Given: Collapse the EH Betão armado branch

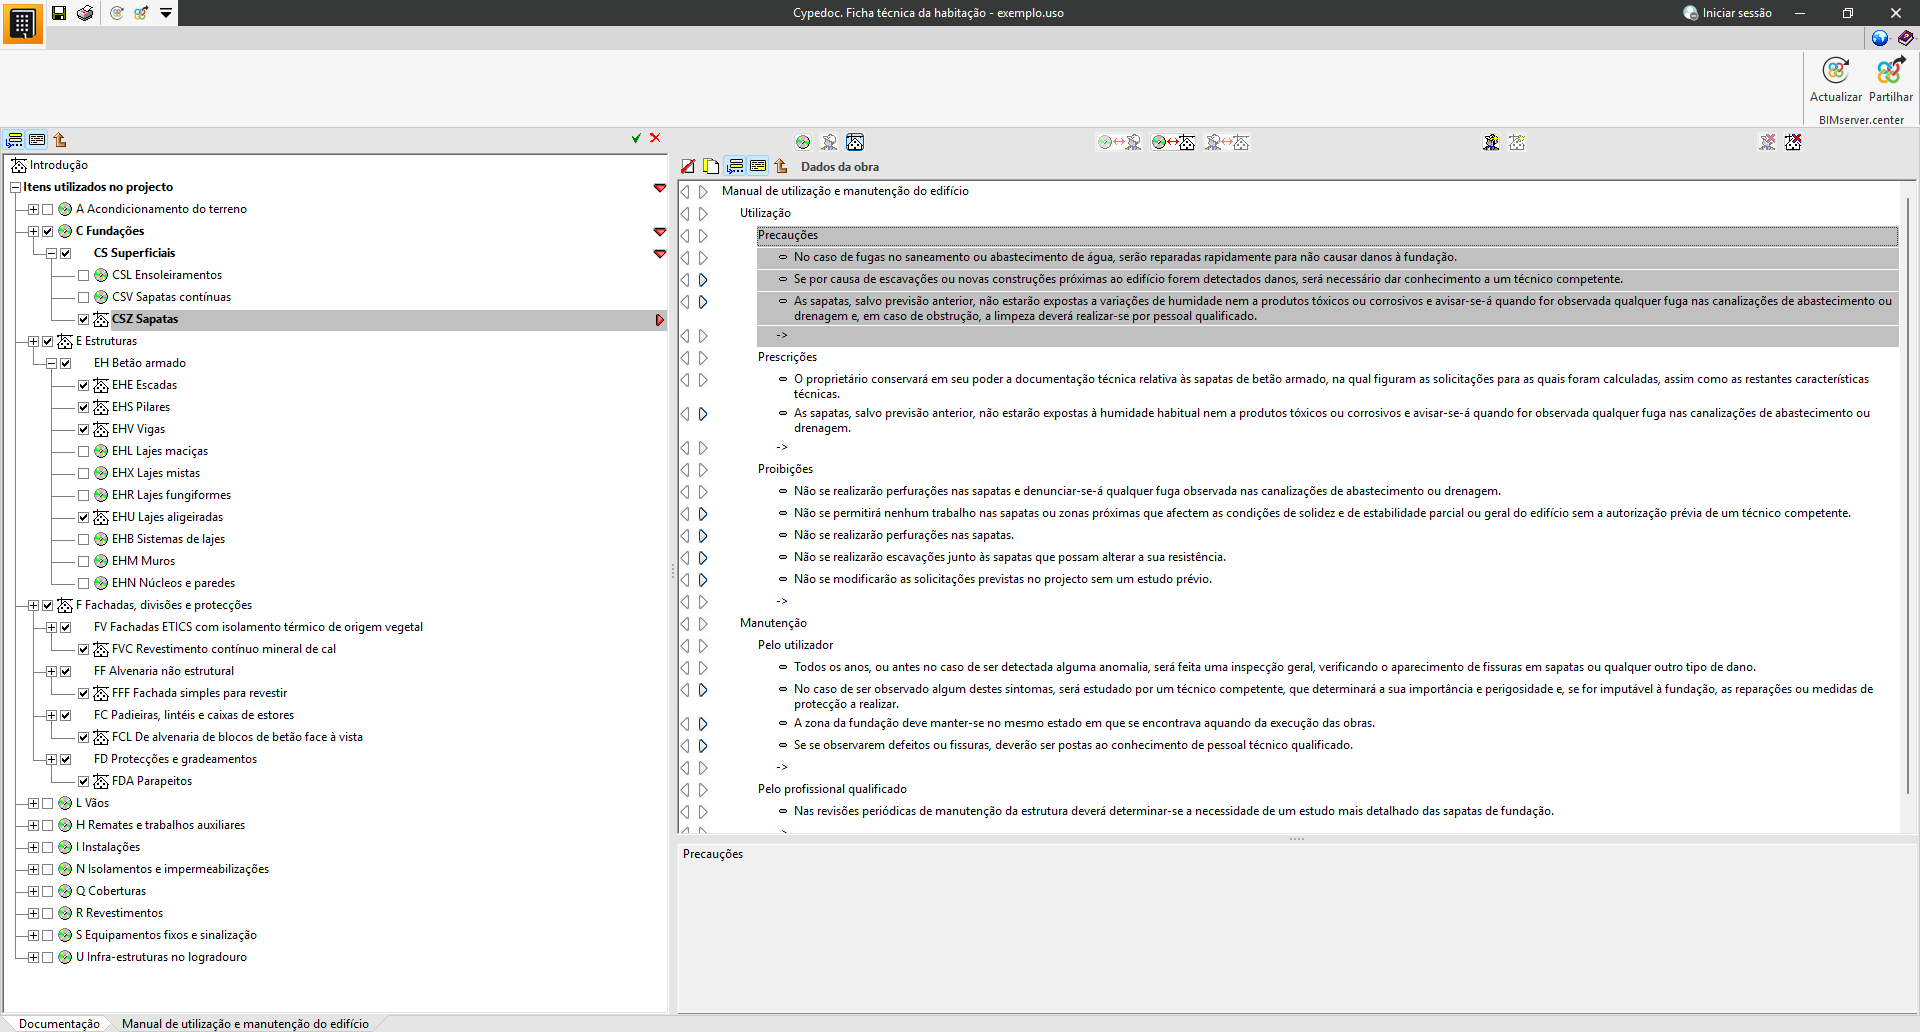Looking at the screenshot, I should (51, 363).
